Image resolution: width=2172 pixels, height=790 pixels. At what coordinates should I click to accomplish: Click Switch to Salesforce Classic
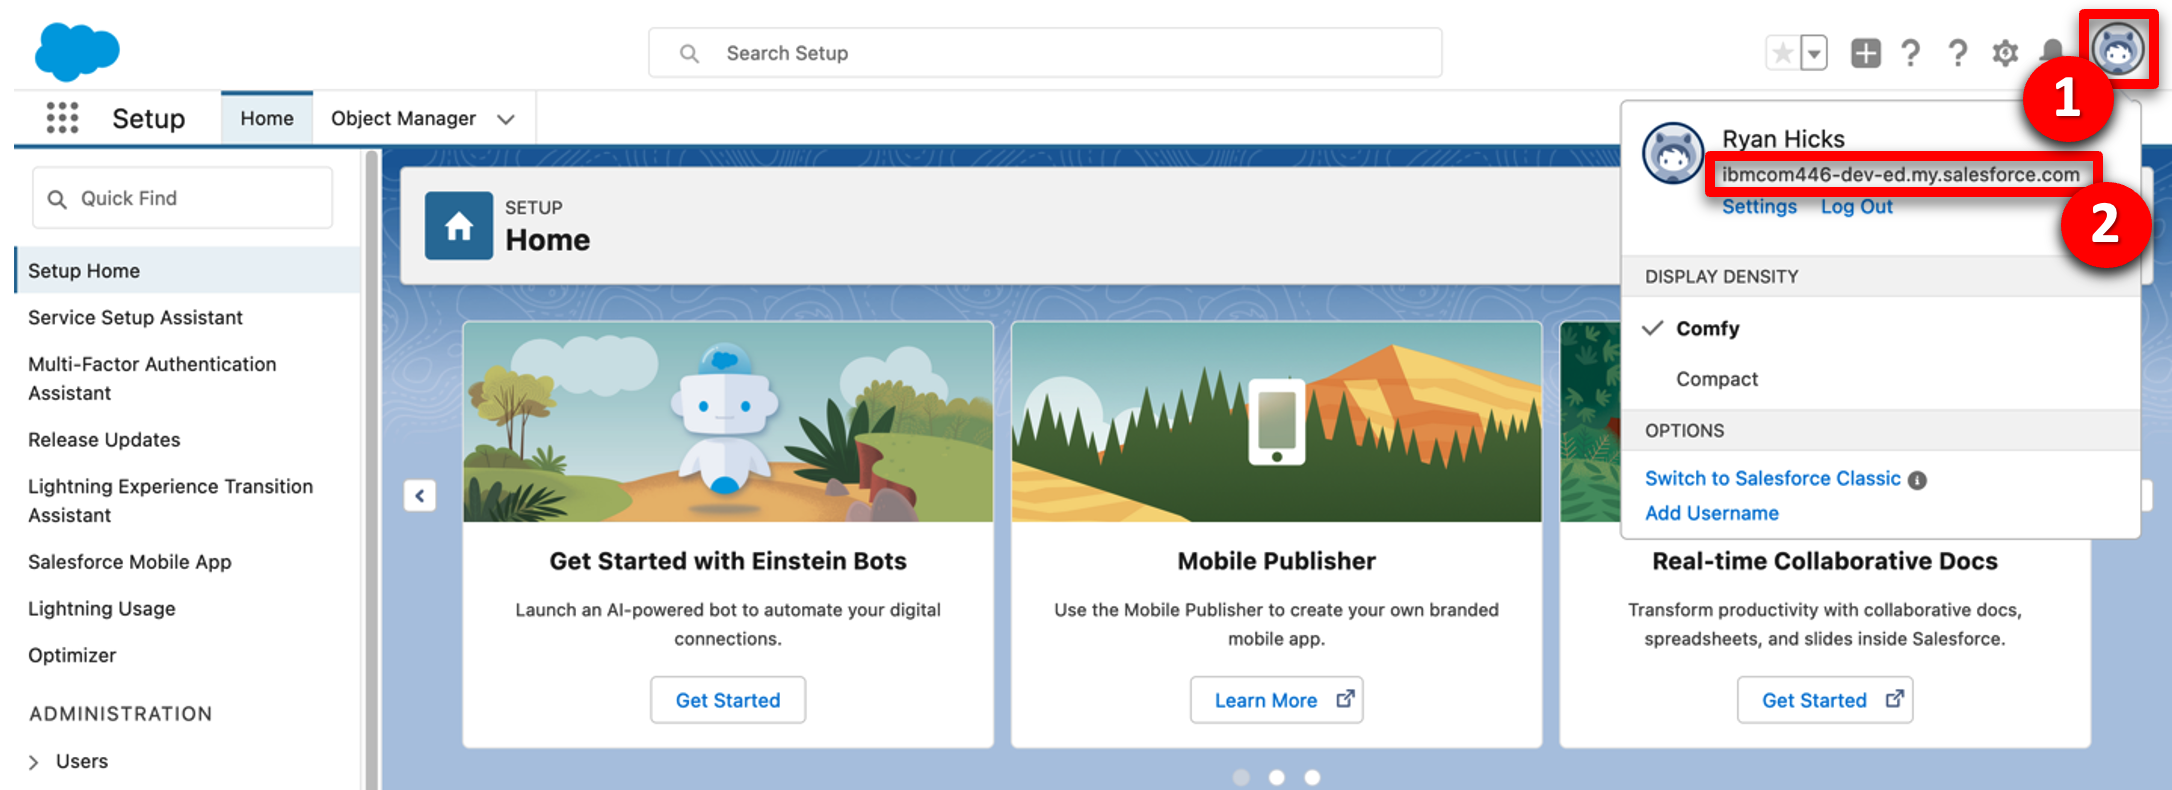[x=1772, y=478]
